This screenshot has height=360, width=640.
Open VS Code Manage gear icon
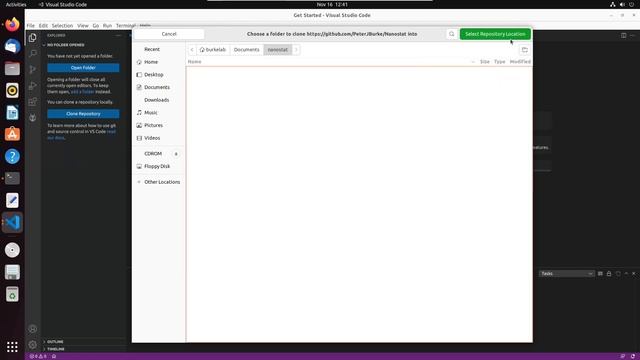pyautogui.click(x=33, y=345)
